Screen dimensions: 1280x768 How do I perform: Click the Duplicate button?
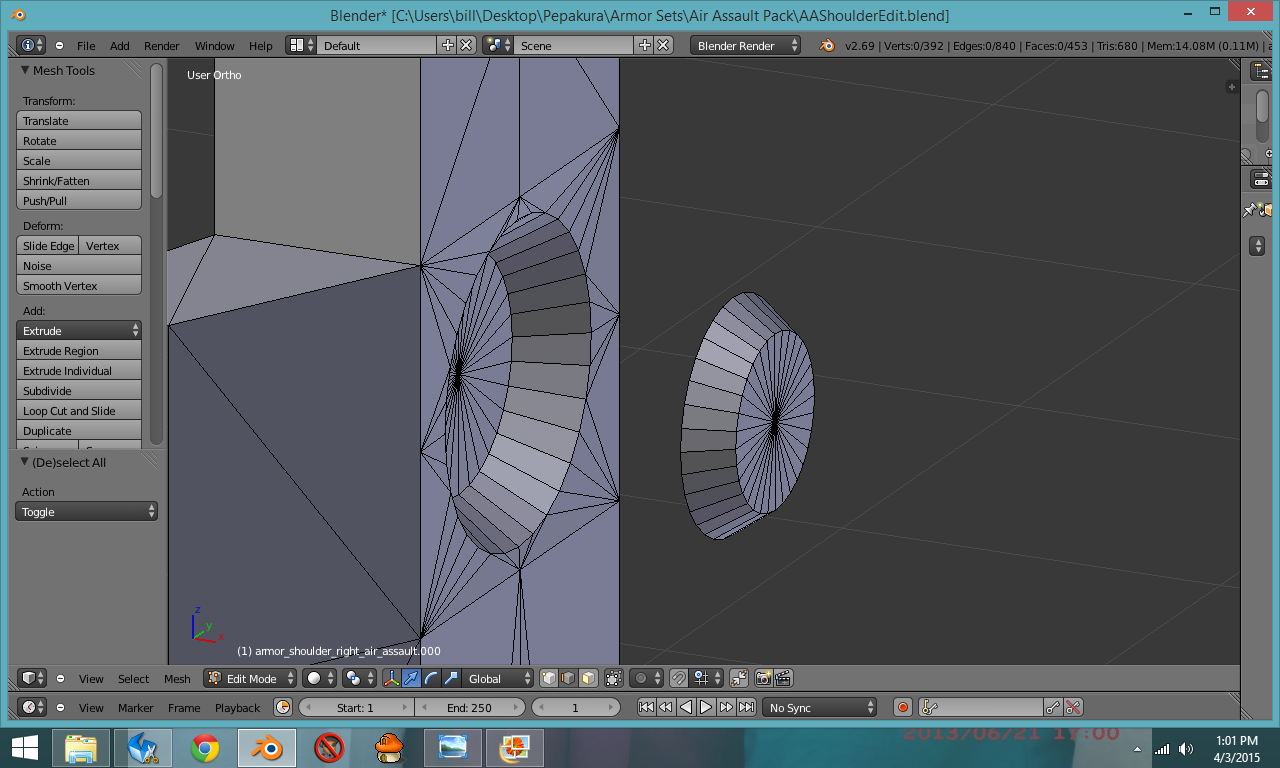pos(79,430)
